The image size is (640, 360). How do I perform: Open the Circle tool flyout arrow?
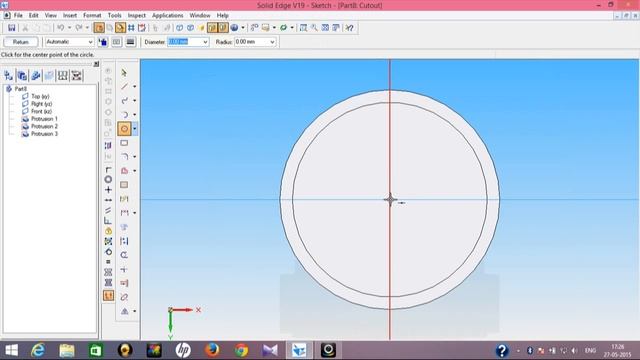coord(135,129)
